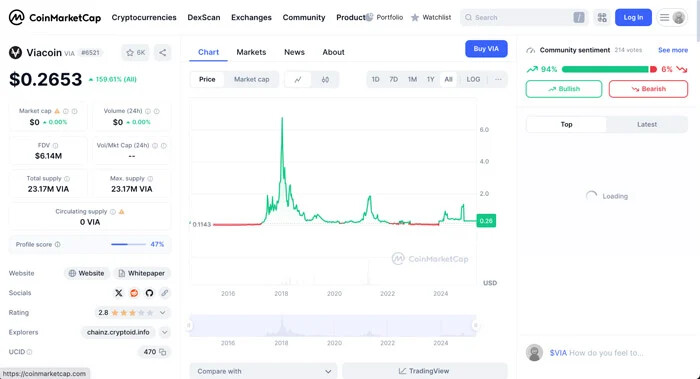Viewport: 700px width, 379px height.
Task: Click the Log In button
Action: pos(633,17)
